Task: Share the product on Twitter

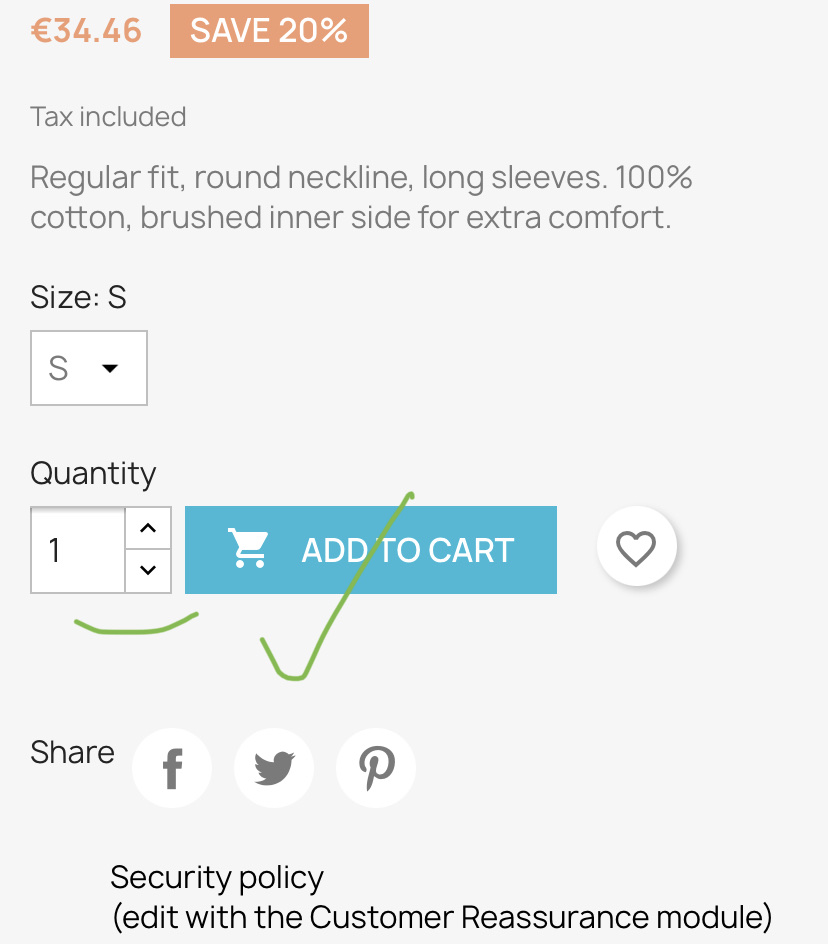Action: click(x=273, y=767)
